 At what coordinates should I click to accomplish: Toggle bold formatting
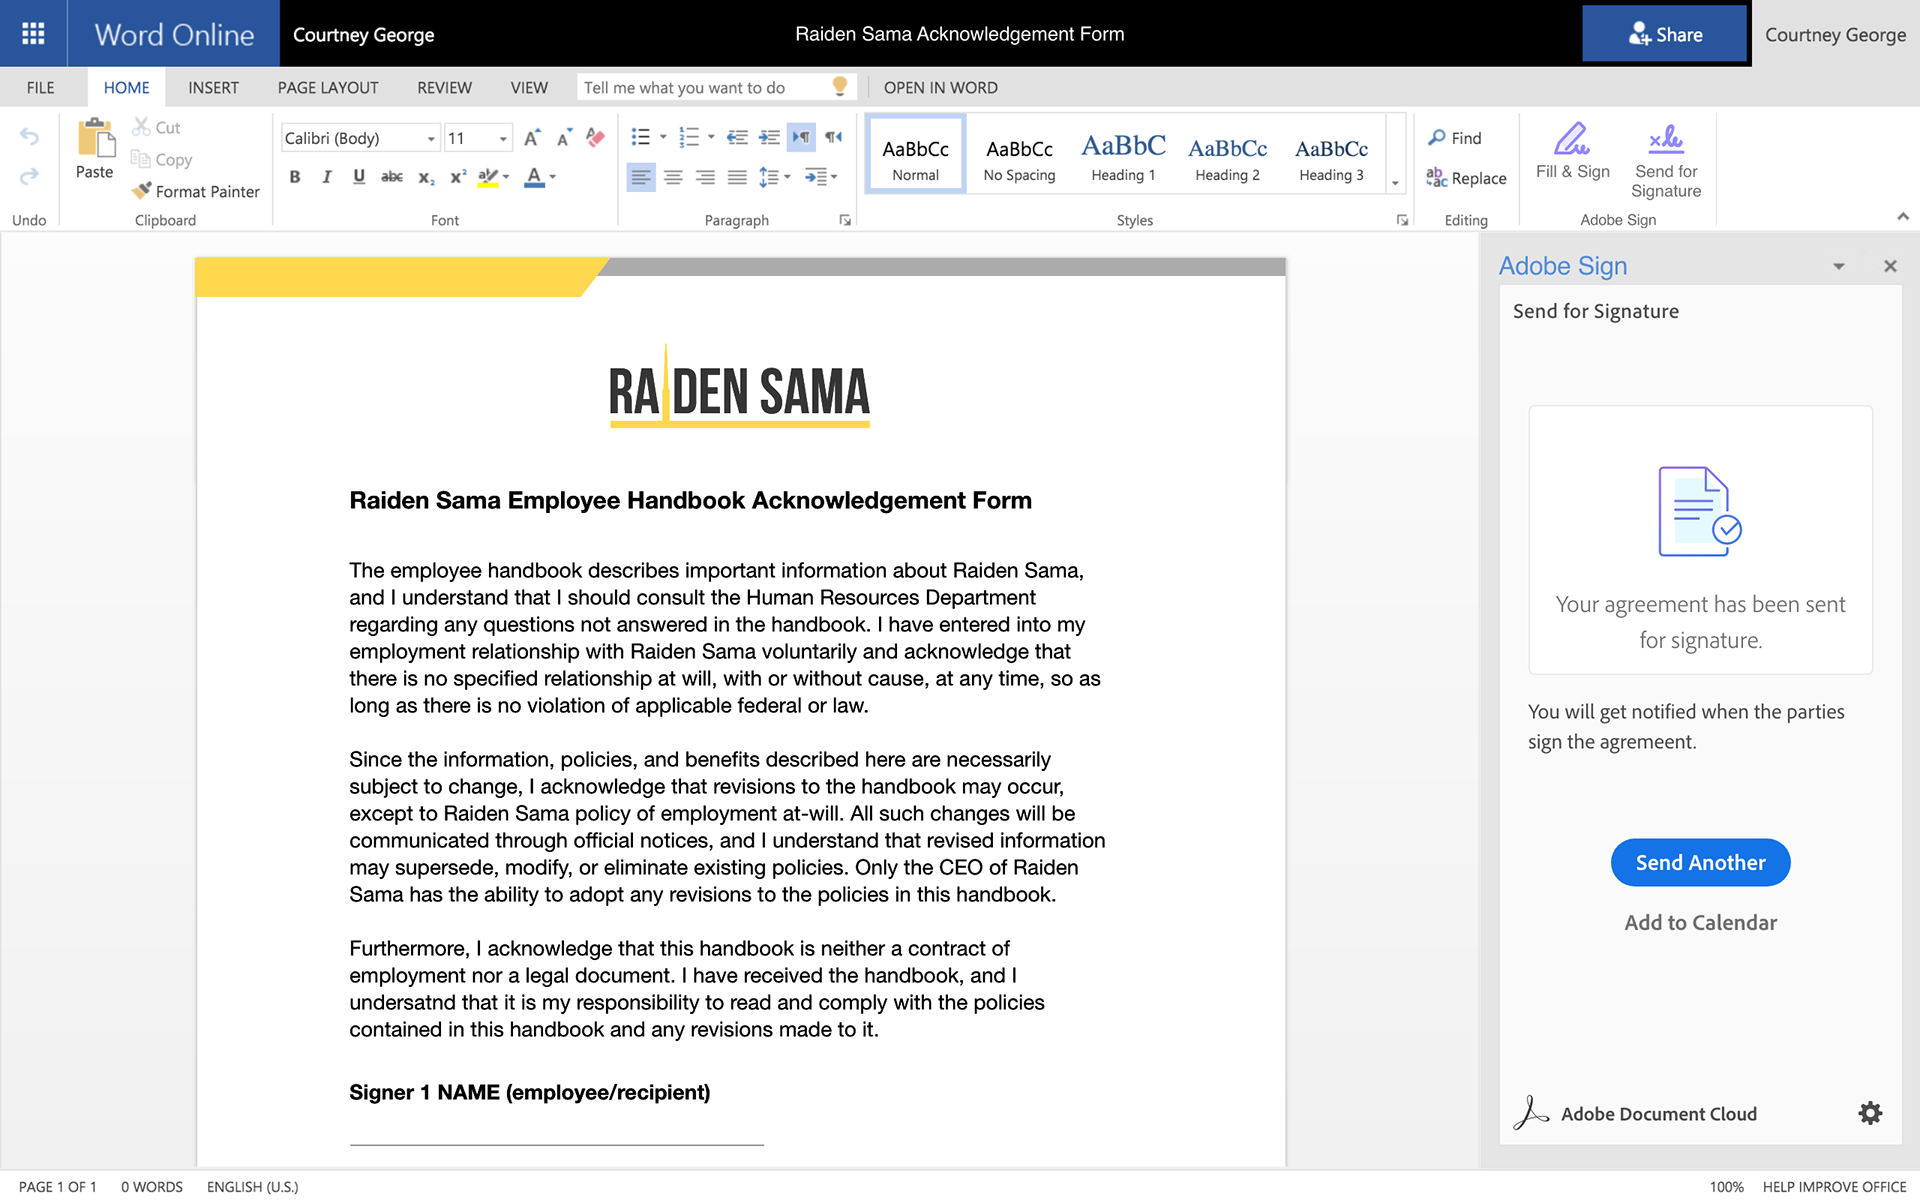click(x=295, y=177)
